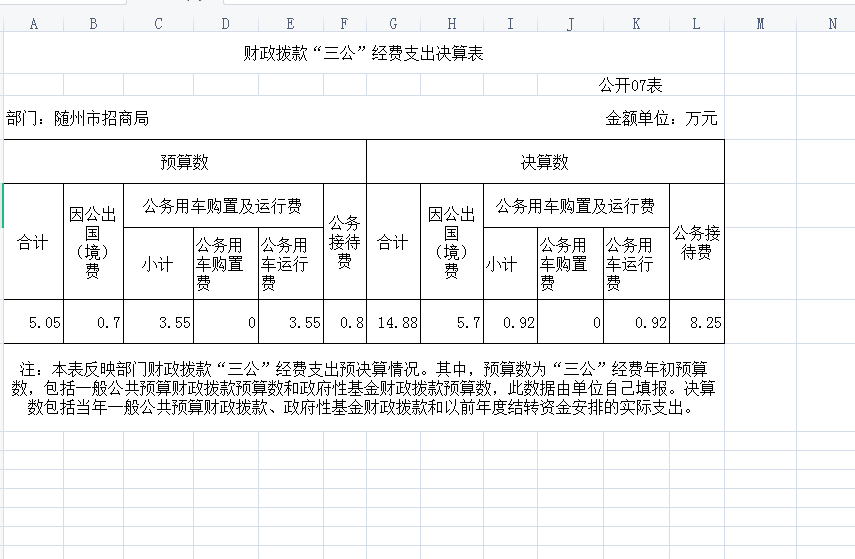Select the "公务接待费" header under 决算数
The height and width of the screenshot is (559, 855).
pyautogui.click(x=697, y=242)
